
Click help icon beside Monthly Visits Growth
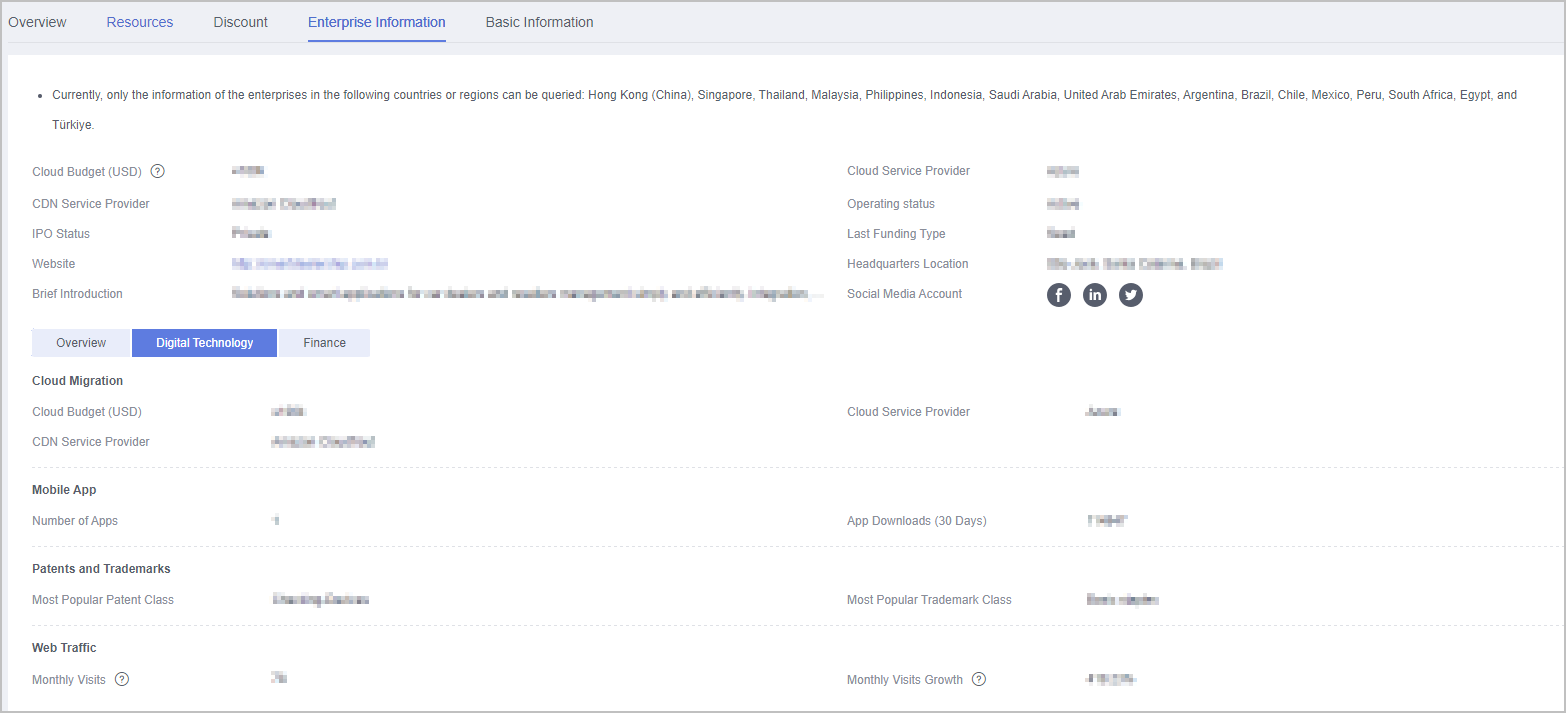(x=979, y=679)
